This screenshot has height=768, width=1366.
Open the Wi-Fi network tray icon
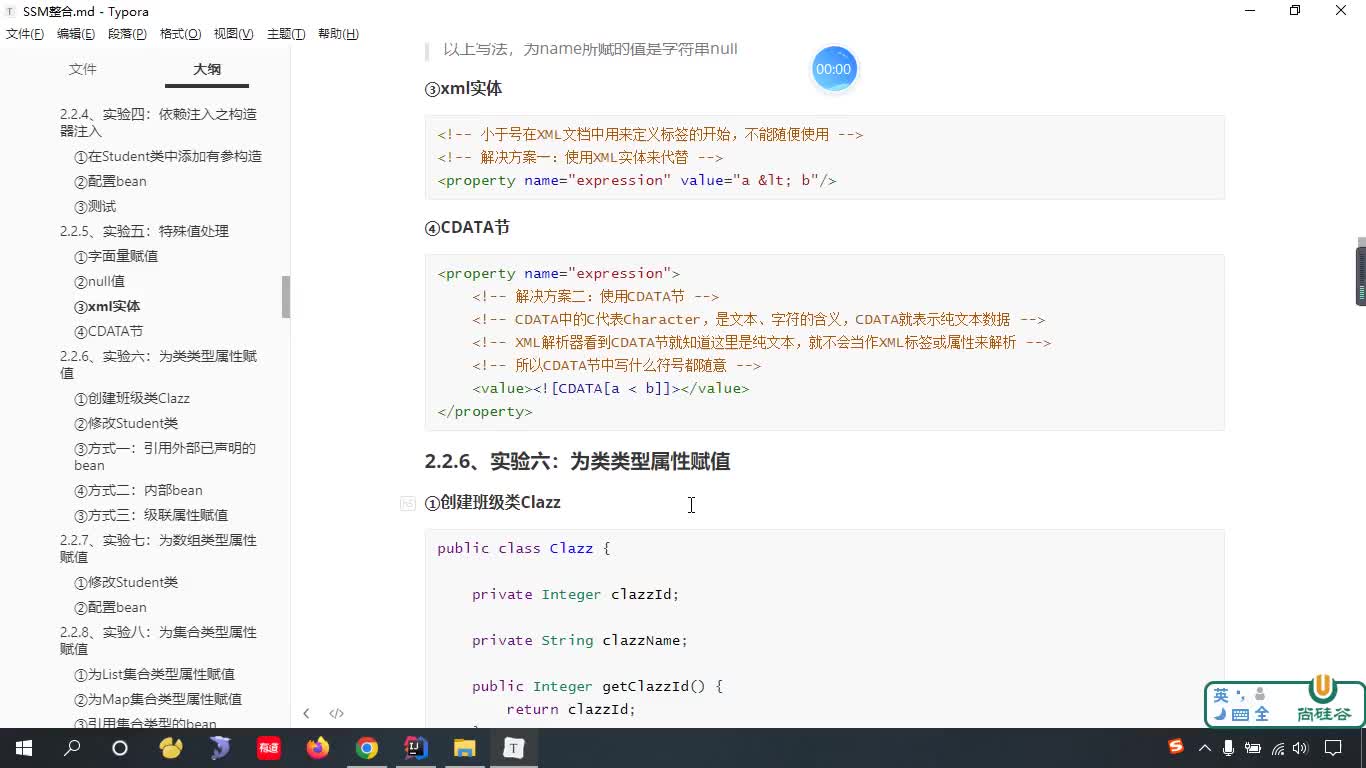tap(1278, 747)
